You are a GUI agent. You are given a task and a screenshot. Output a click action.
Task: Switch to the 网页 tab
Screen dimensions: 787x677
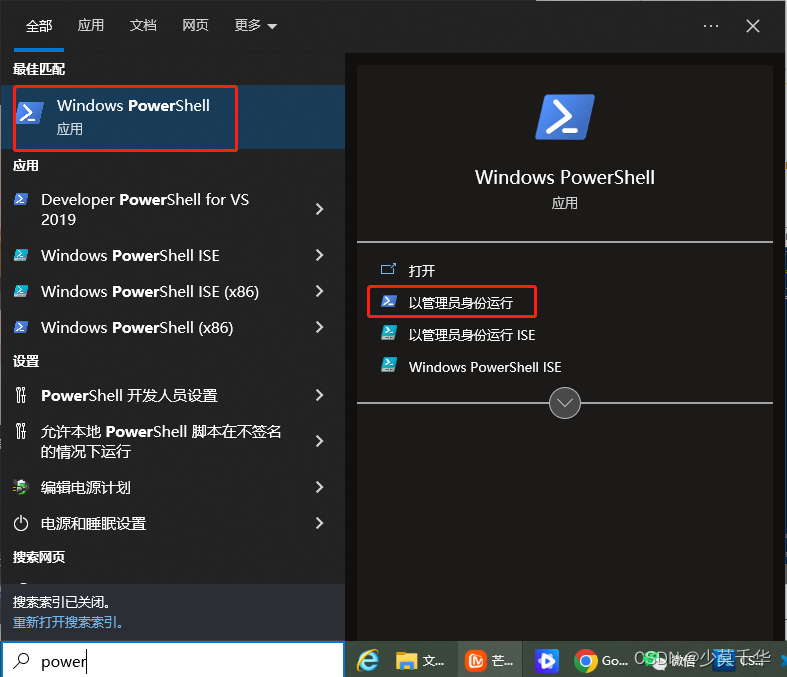195,25
